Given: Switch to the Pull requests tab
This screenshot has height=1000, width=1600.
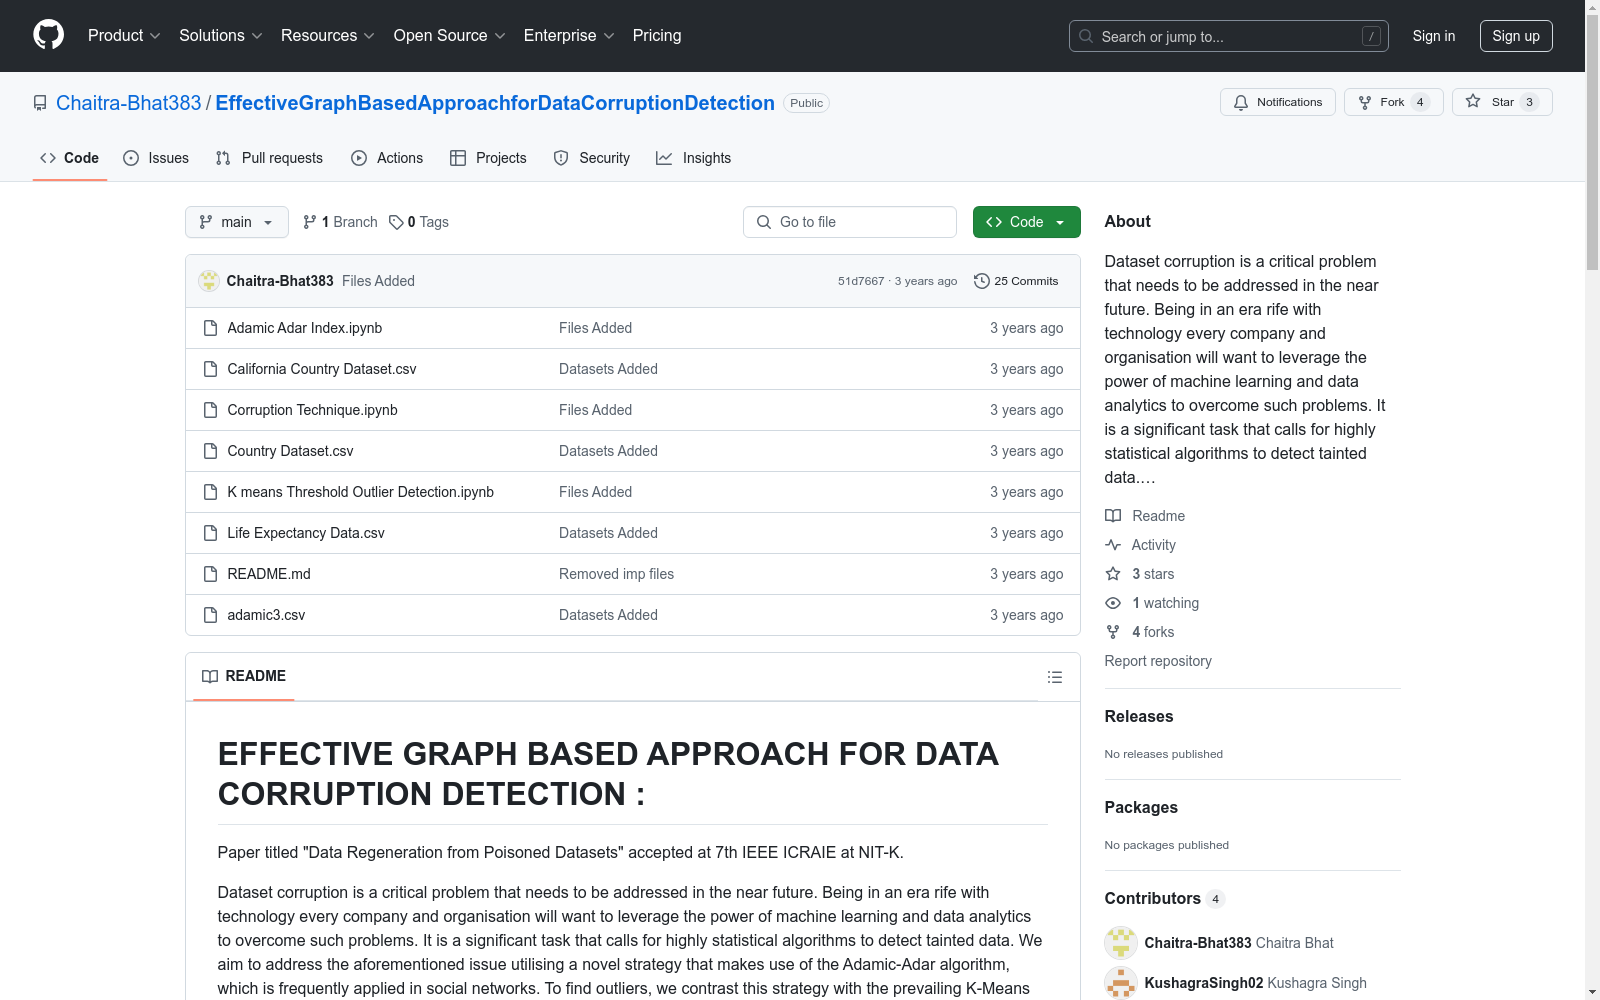Looking at the screenshot, I should (x=269, y=158).
